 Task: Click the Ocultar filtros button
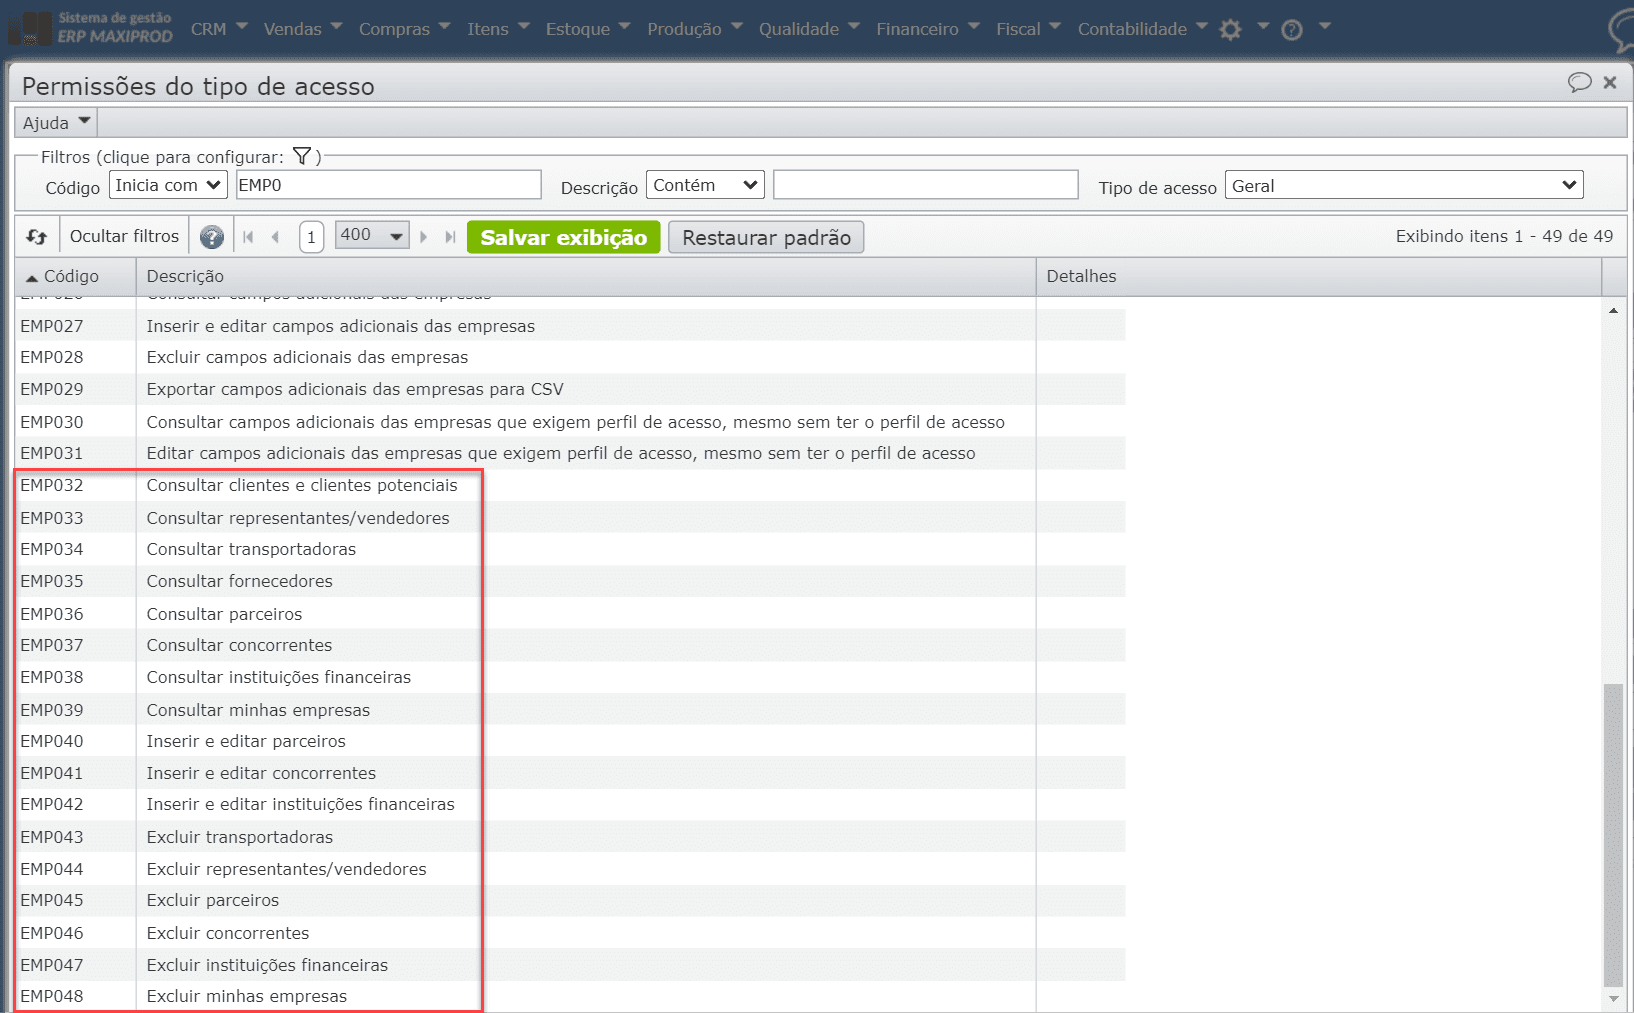pyautogui.click(x=124, y=236)
